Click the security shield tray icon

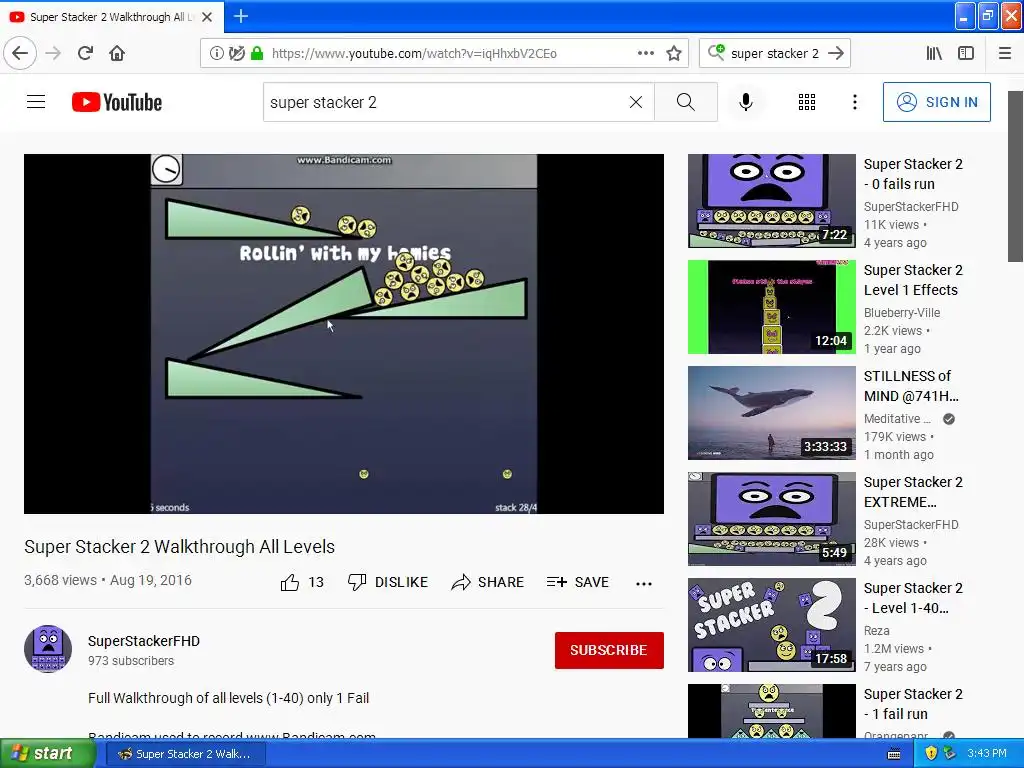point(931,753)
